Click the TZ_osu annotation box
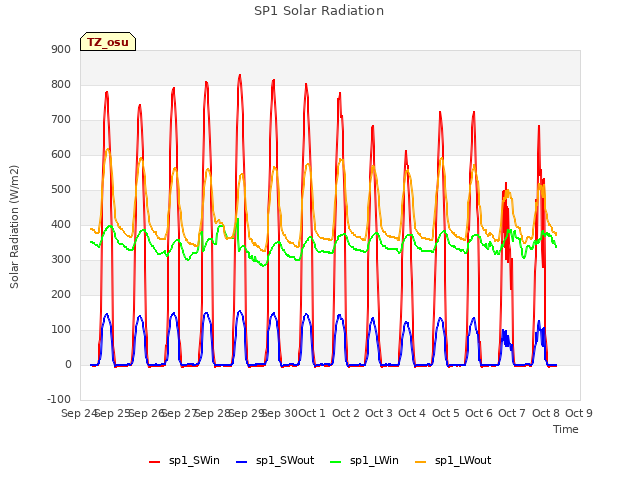This screenshot has height=480, width=640. pos(108,42)
